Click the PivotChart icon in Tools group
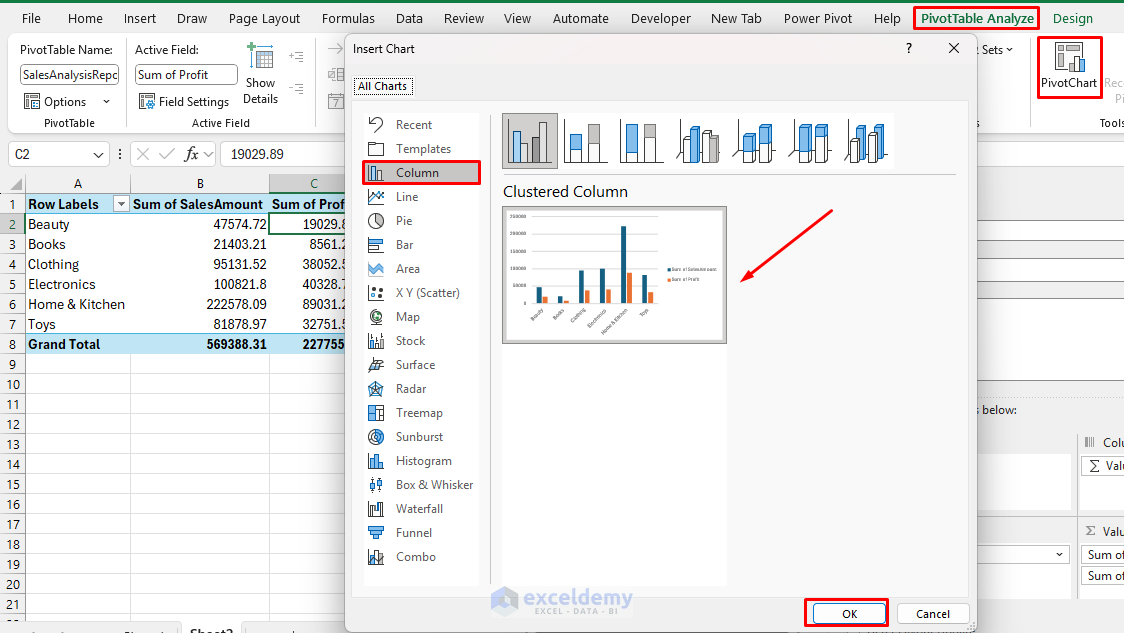 click(1069, 66)
